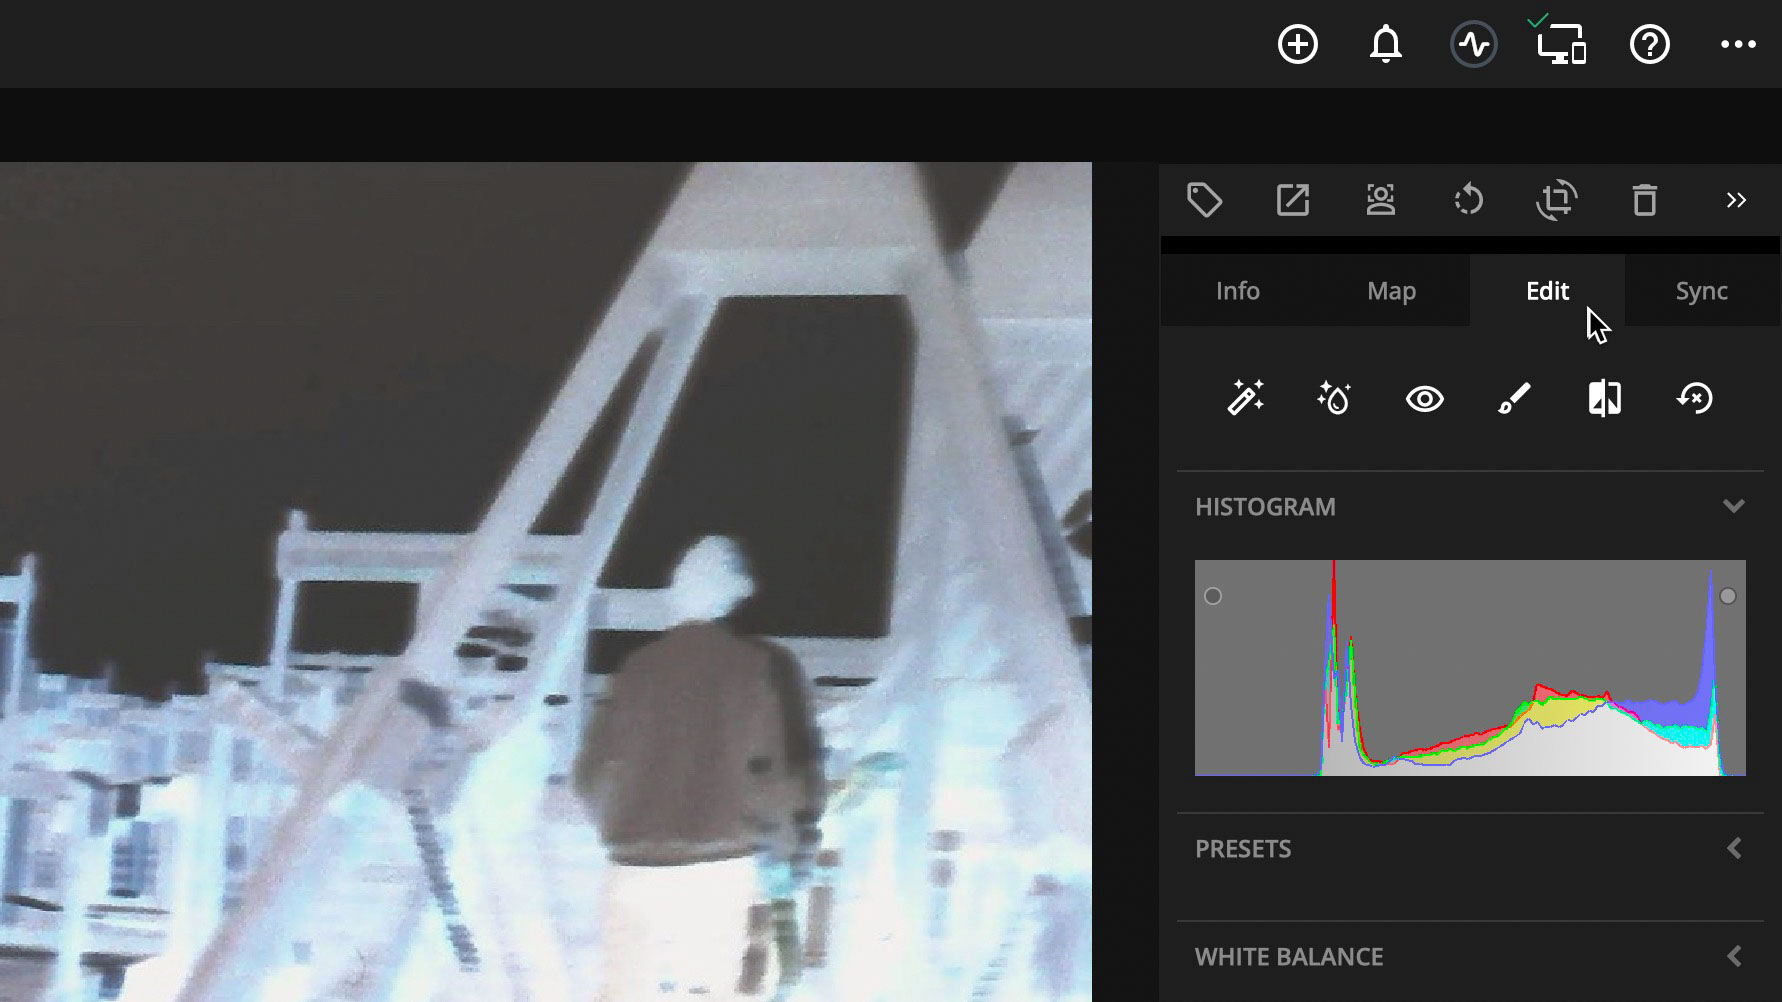Toggle histogram shadow clipping circle

click(x=1213, y=596)
